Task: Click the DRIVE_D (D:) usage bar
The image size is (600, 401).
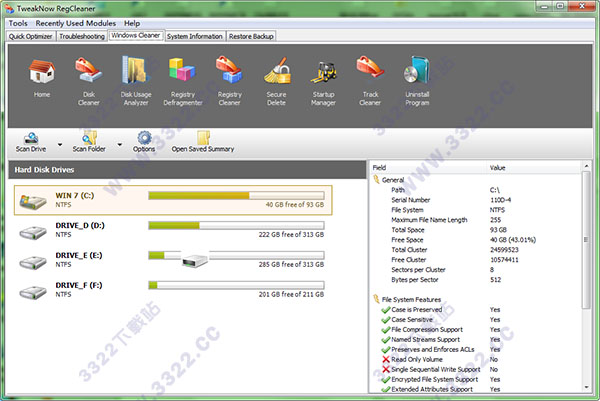Action: pos(236,225)
